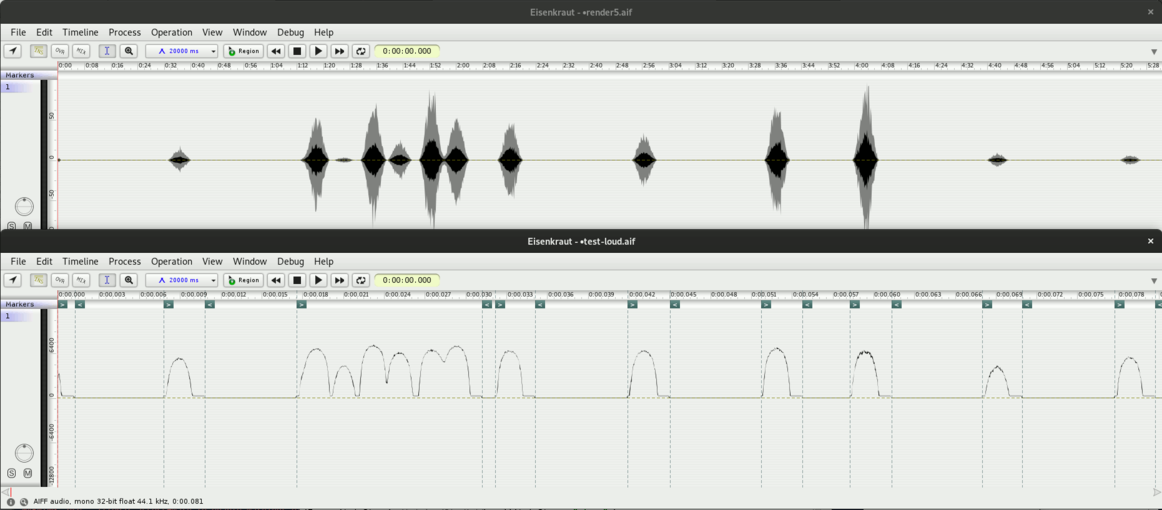Viewport: 1162px width, 510px height.
Task: Toggle loop playback in the test-loud.aif window
Action: coord(360,280)
